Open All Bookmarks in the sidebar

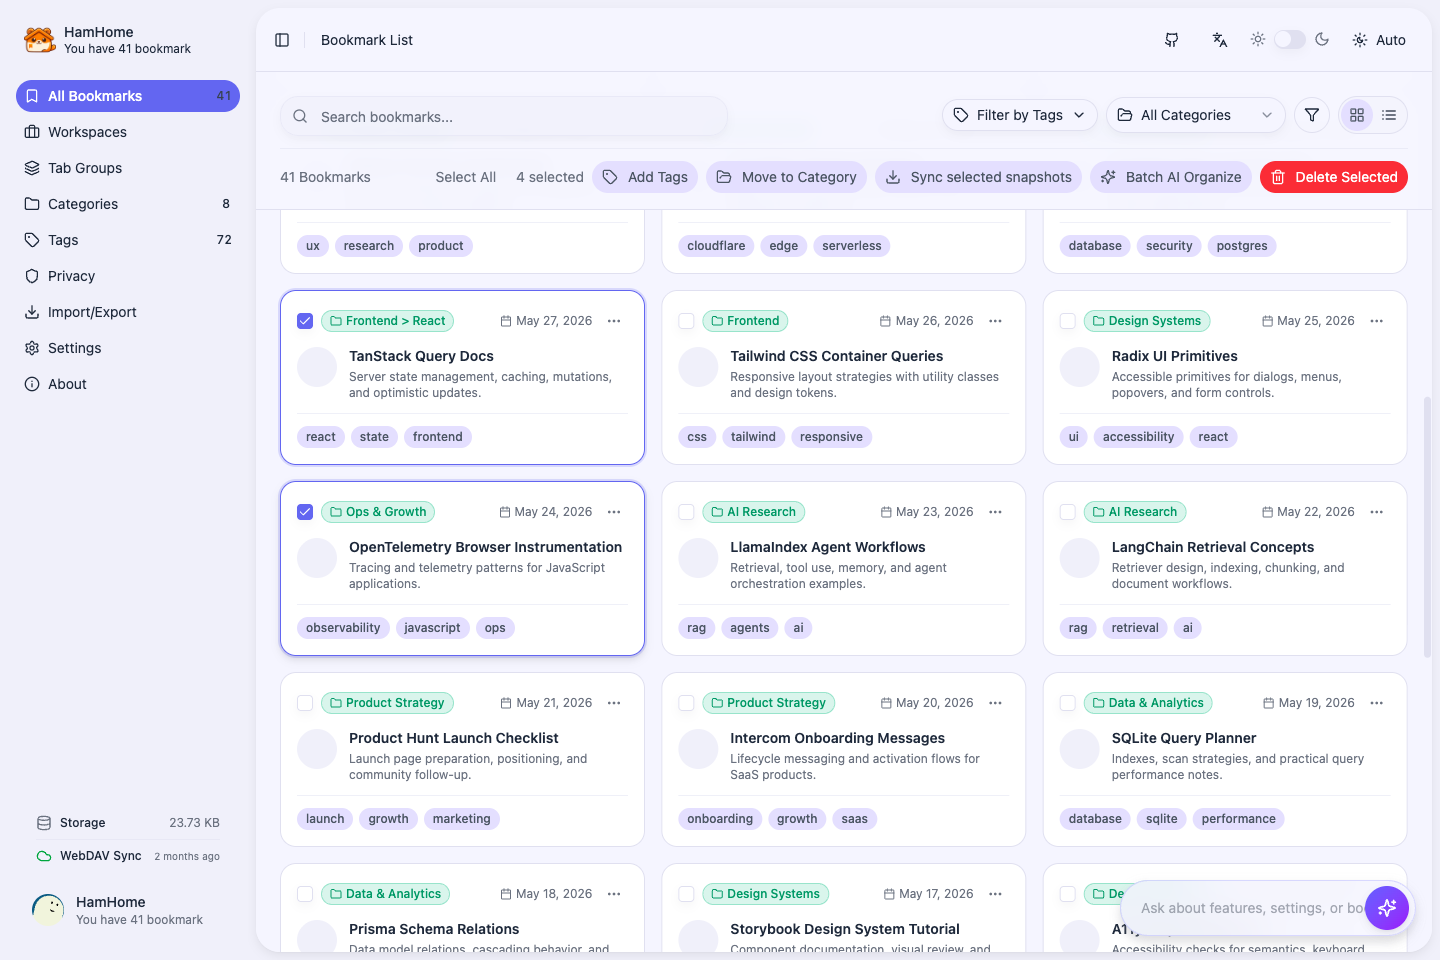pos(128,96)
